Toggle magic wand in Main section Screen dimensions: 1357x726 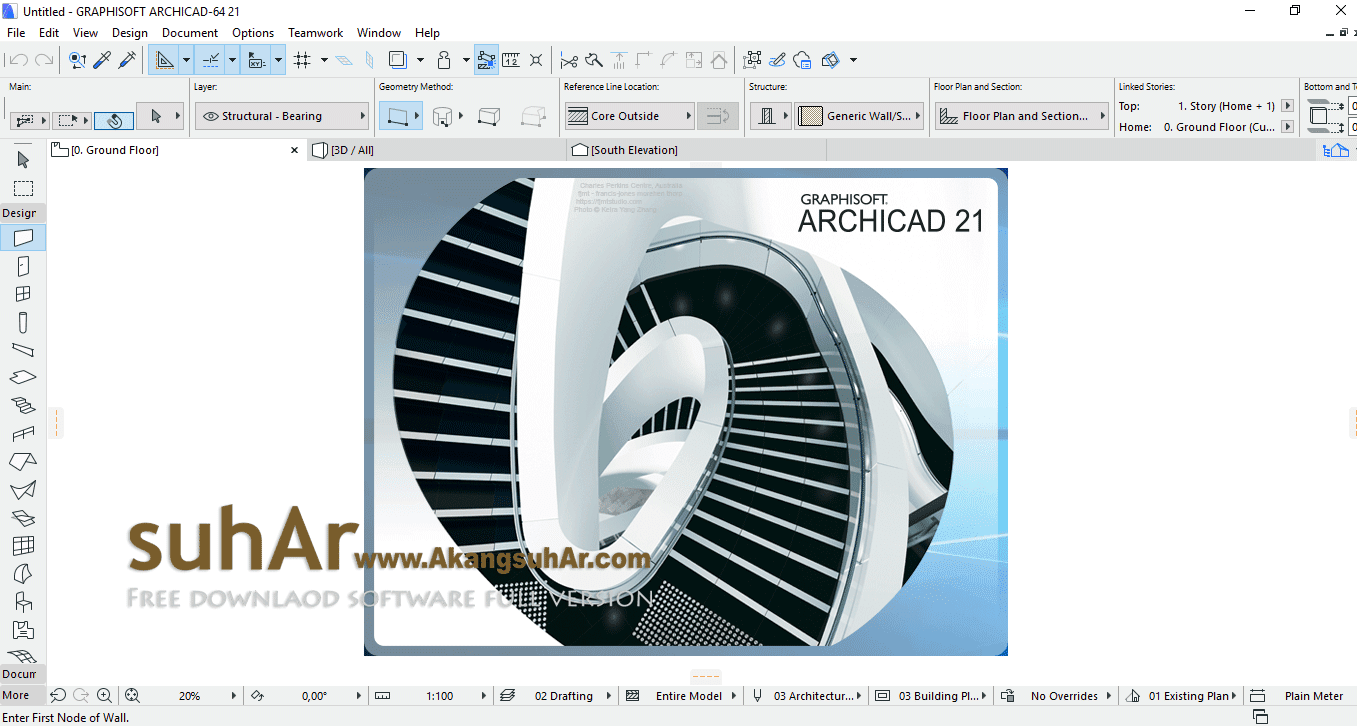click(x=114, y=120)
